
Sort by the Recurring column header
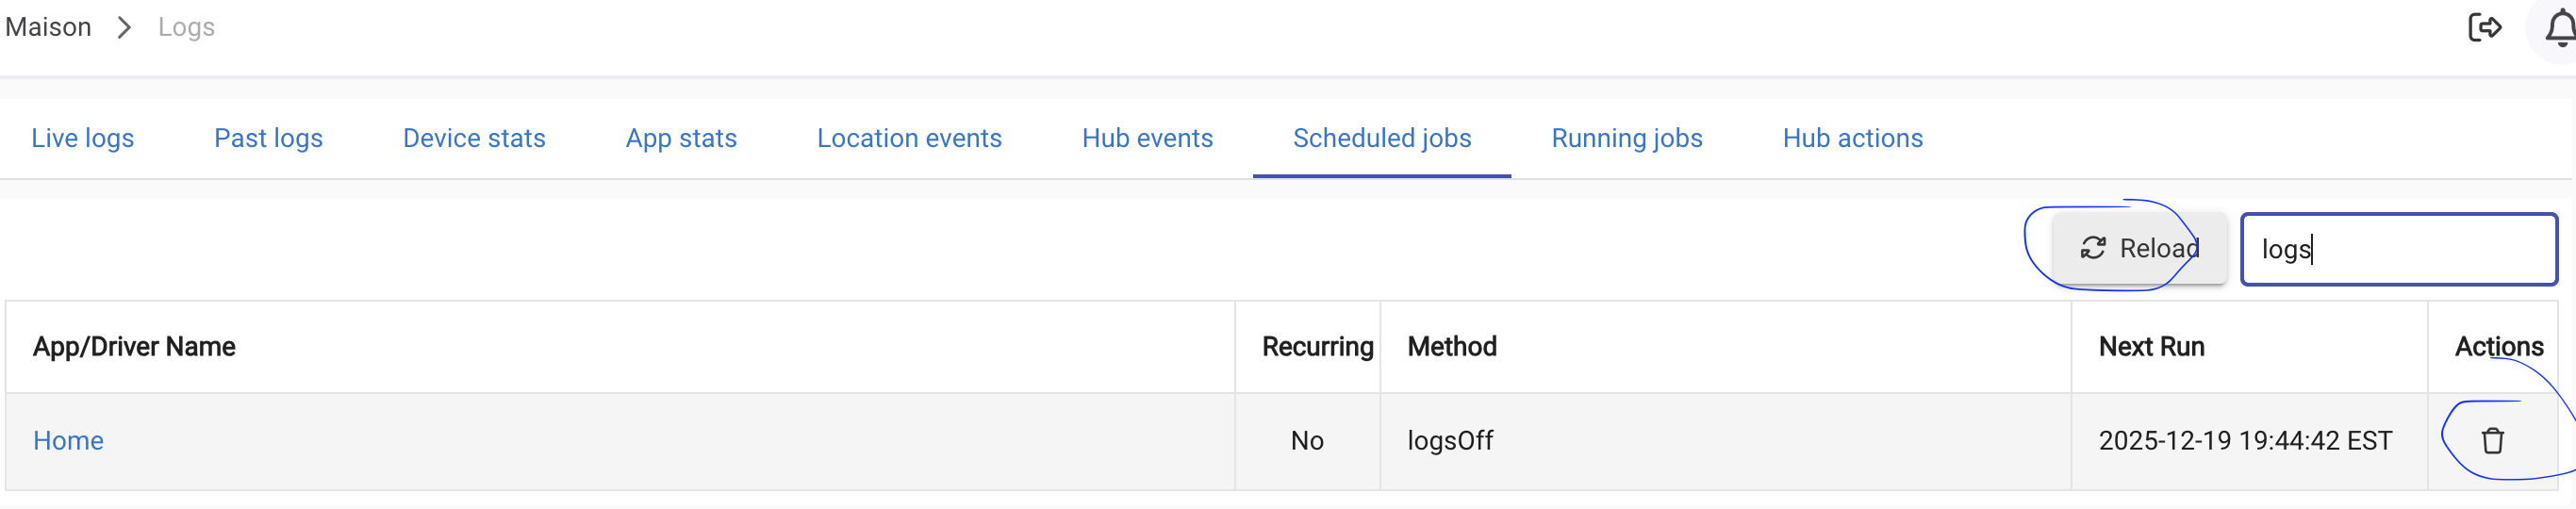[1316, 347]
